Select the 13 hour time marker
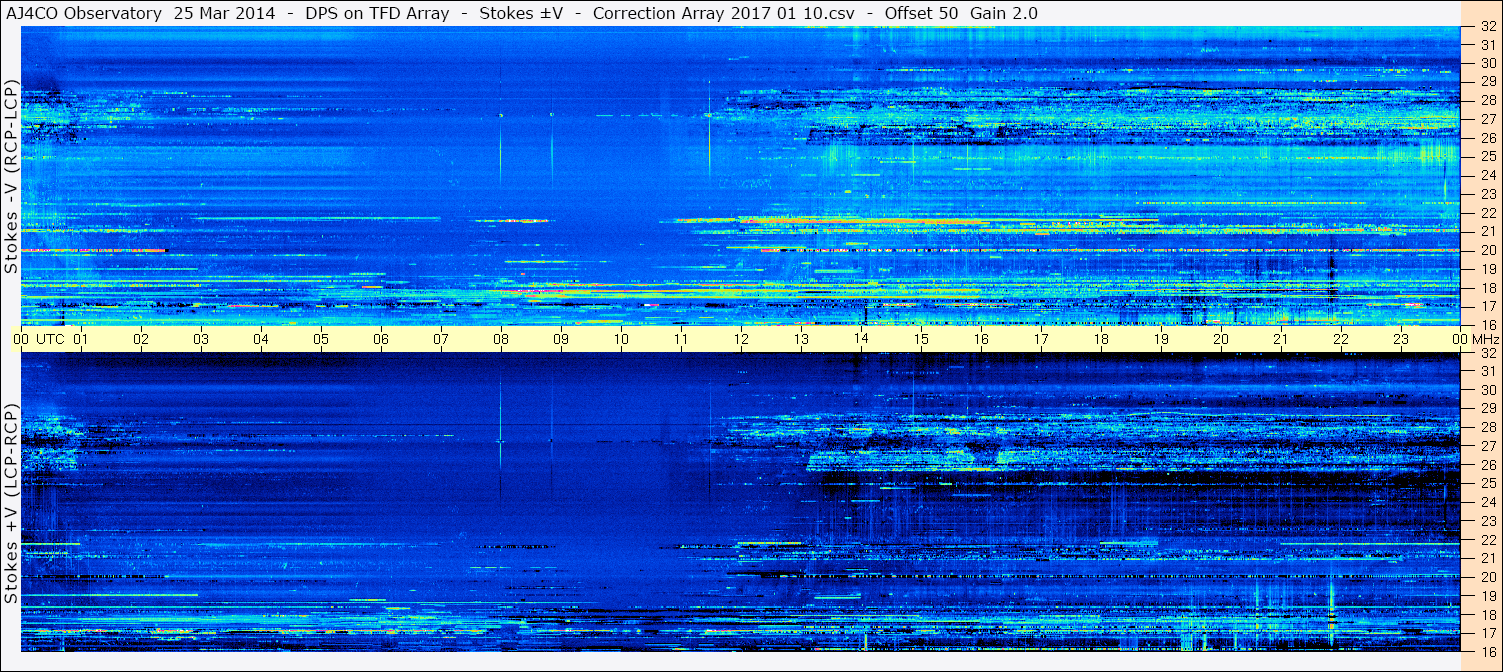Viewport: 1503px width, 672px height. [x=801, y=339]
